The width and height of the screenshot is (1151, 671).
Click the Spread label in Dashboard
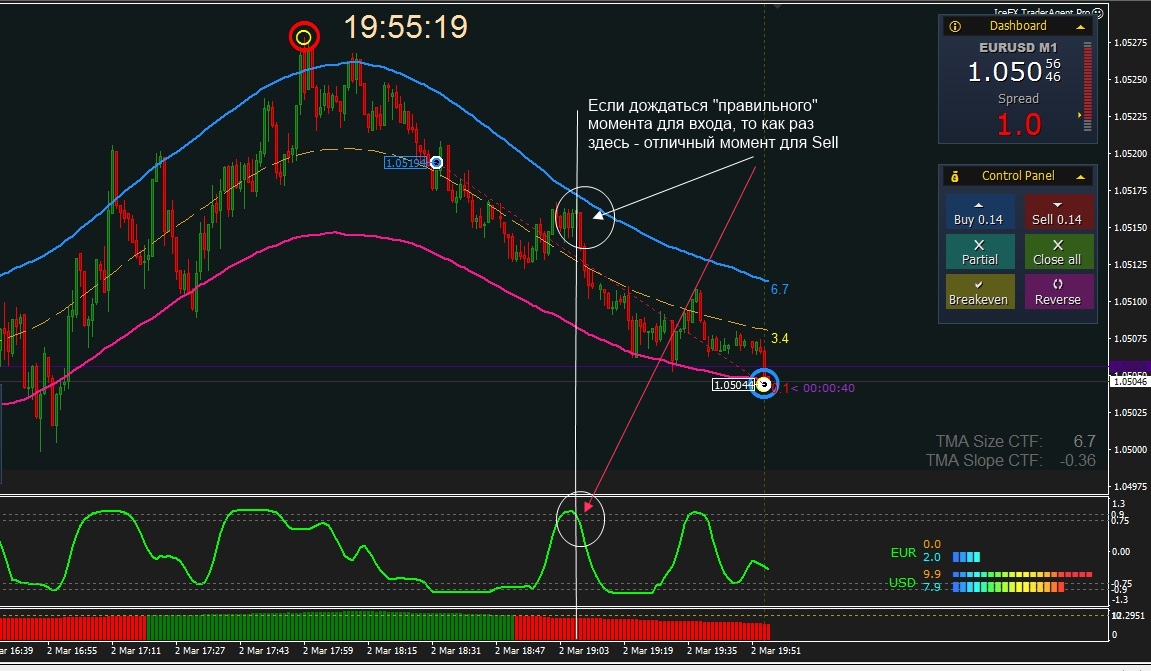coord(1018,98)
